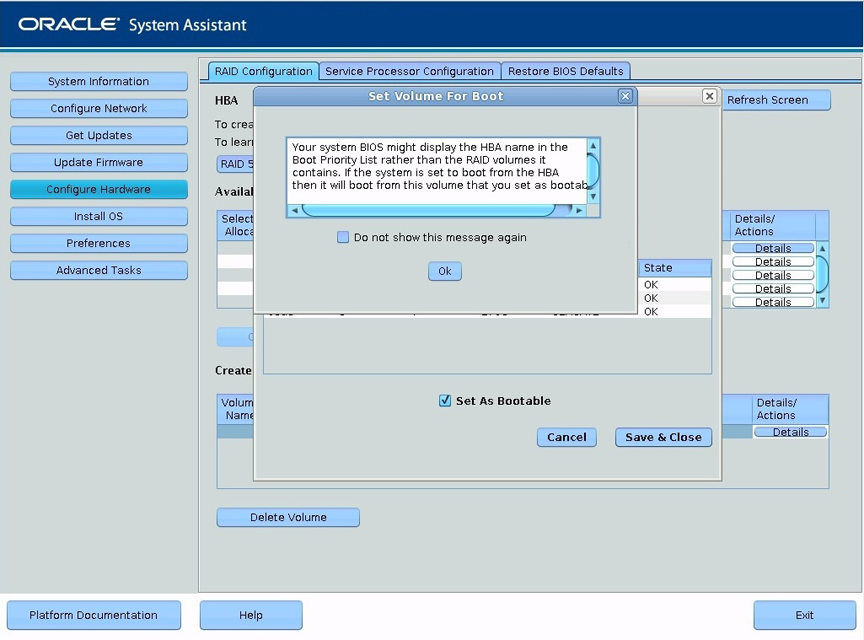Open Restore BIOS Defaults tab
864x640 pixels.
tap(565, 72)
